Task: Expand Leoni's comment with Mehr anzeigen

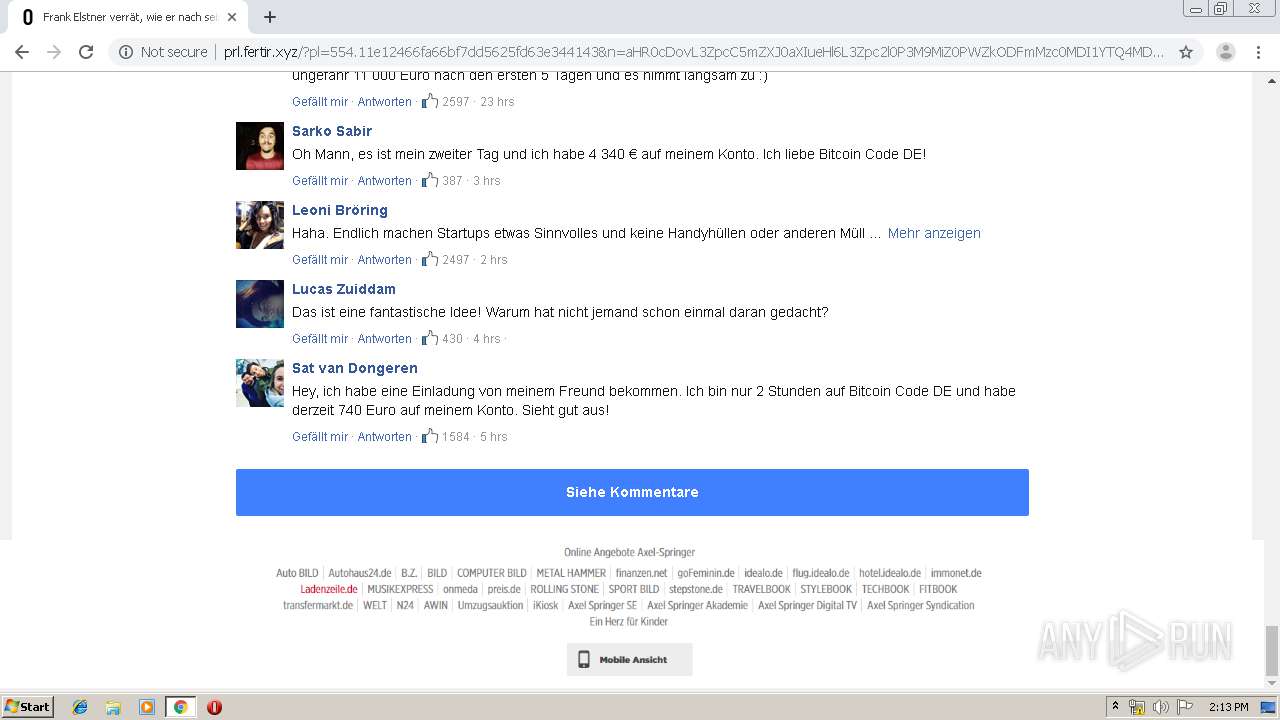Action: (934, 233)
